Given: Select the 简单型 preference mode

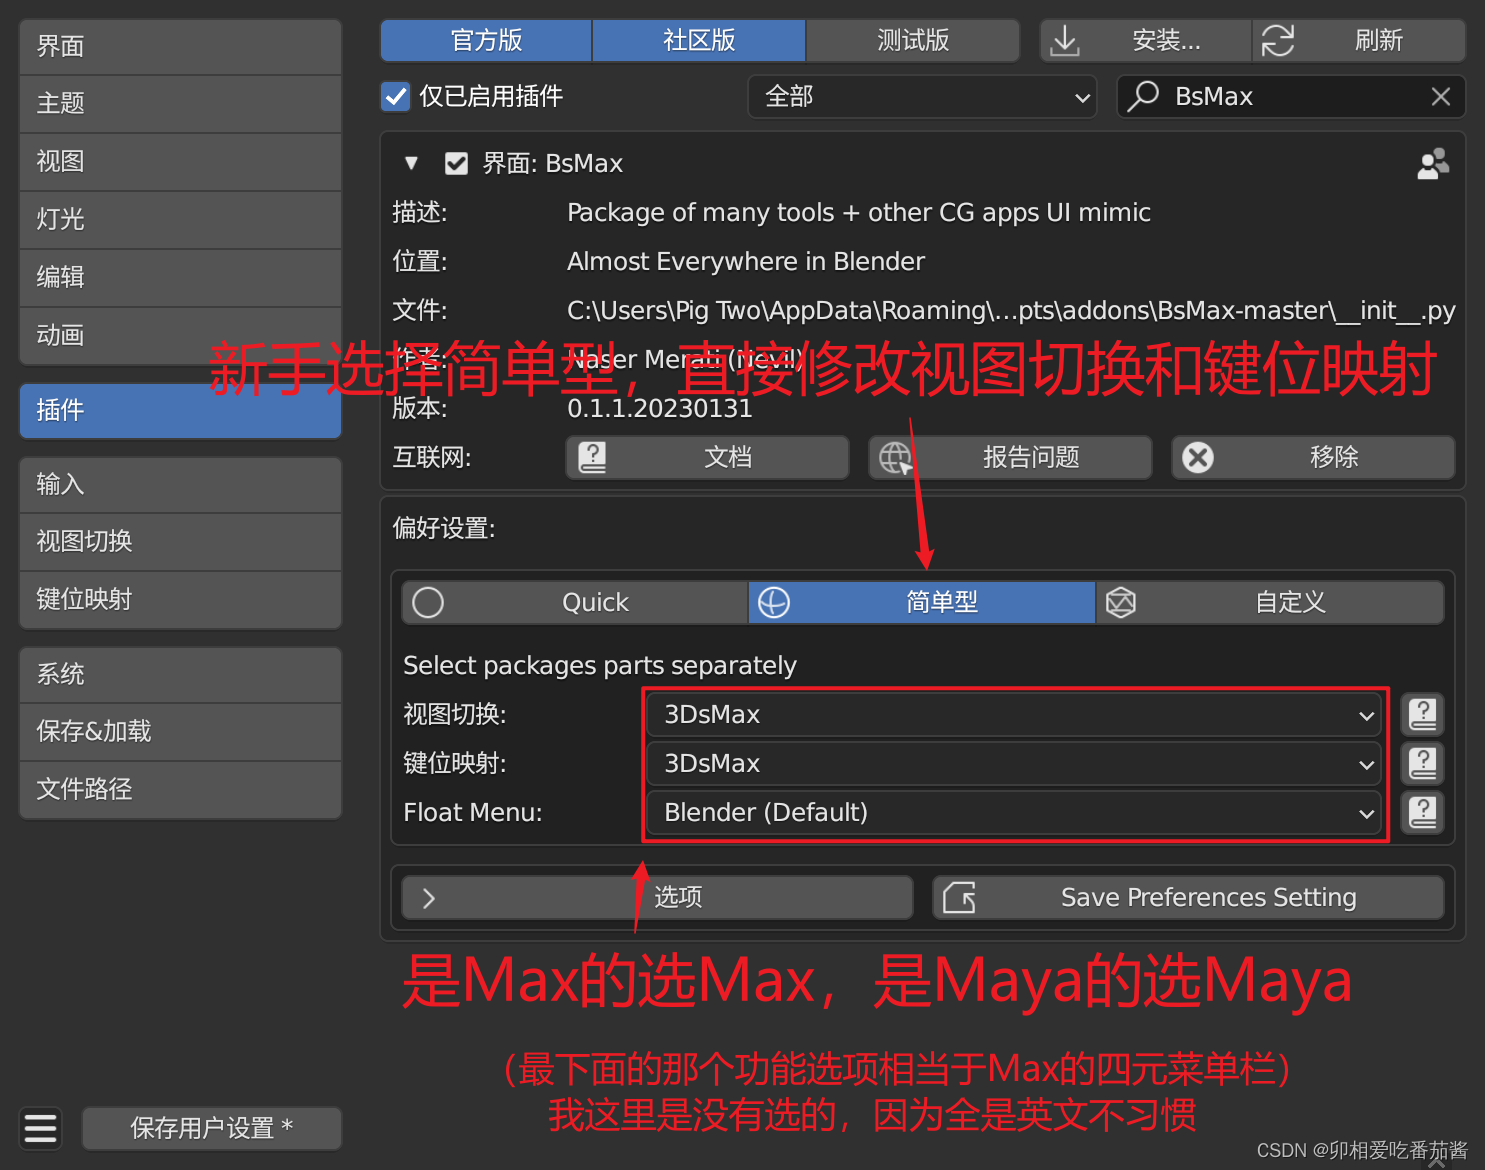Looking at the screenshot, I should (922, 603).
